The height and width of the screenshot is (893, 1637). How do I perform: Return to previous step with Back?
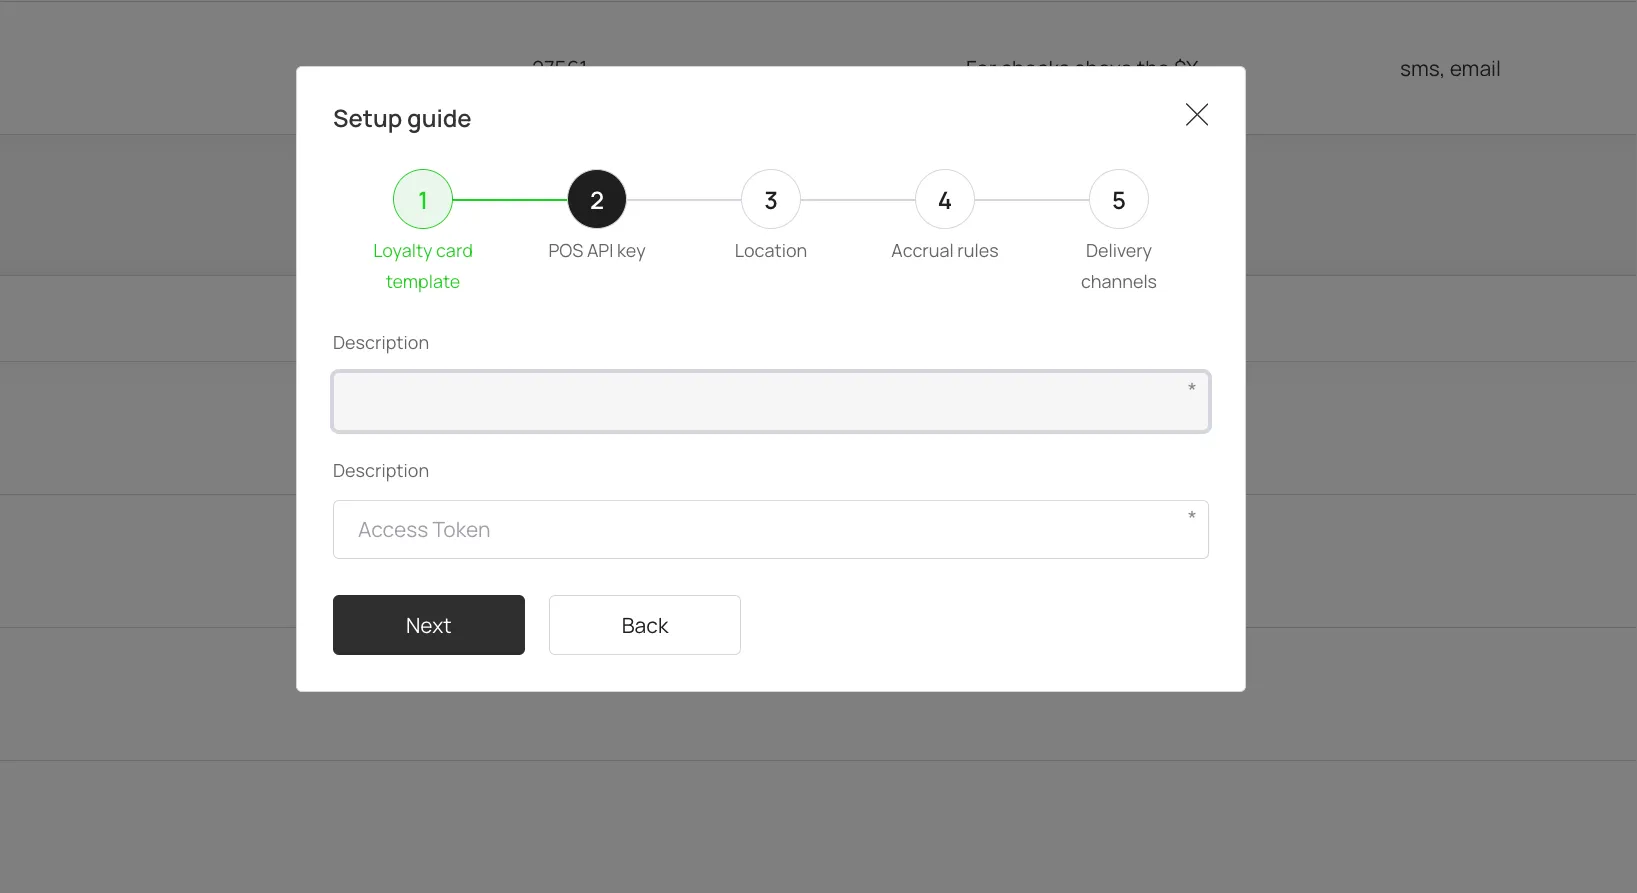645,625
